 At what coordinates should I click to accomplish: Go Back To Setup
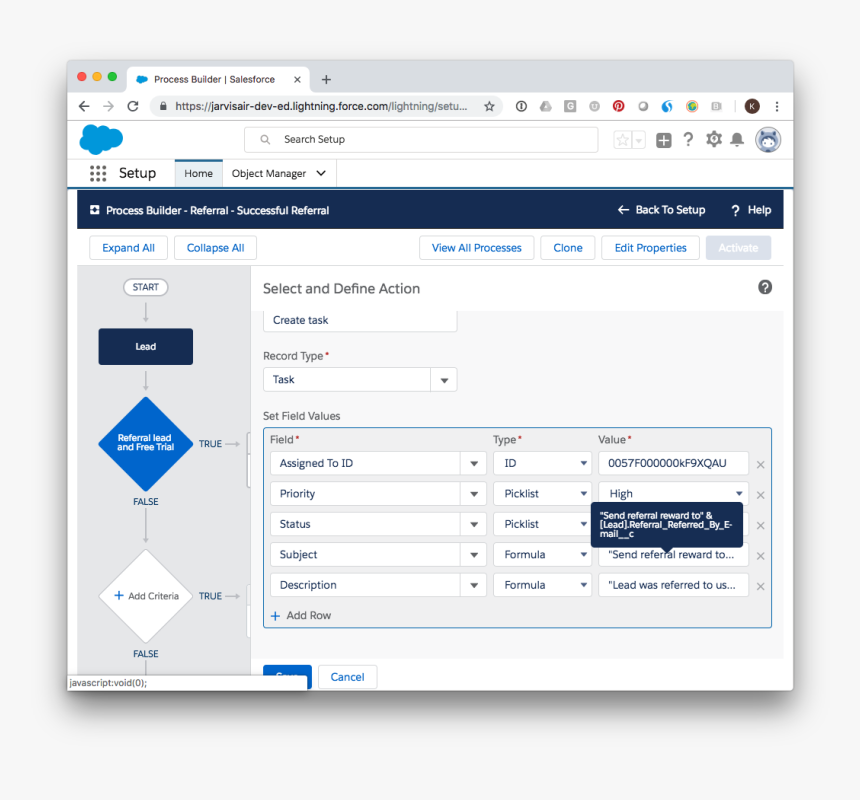tap(661, 210)
